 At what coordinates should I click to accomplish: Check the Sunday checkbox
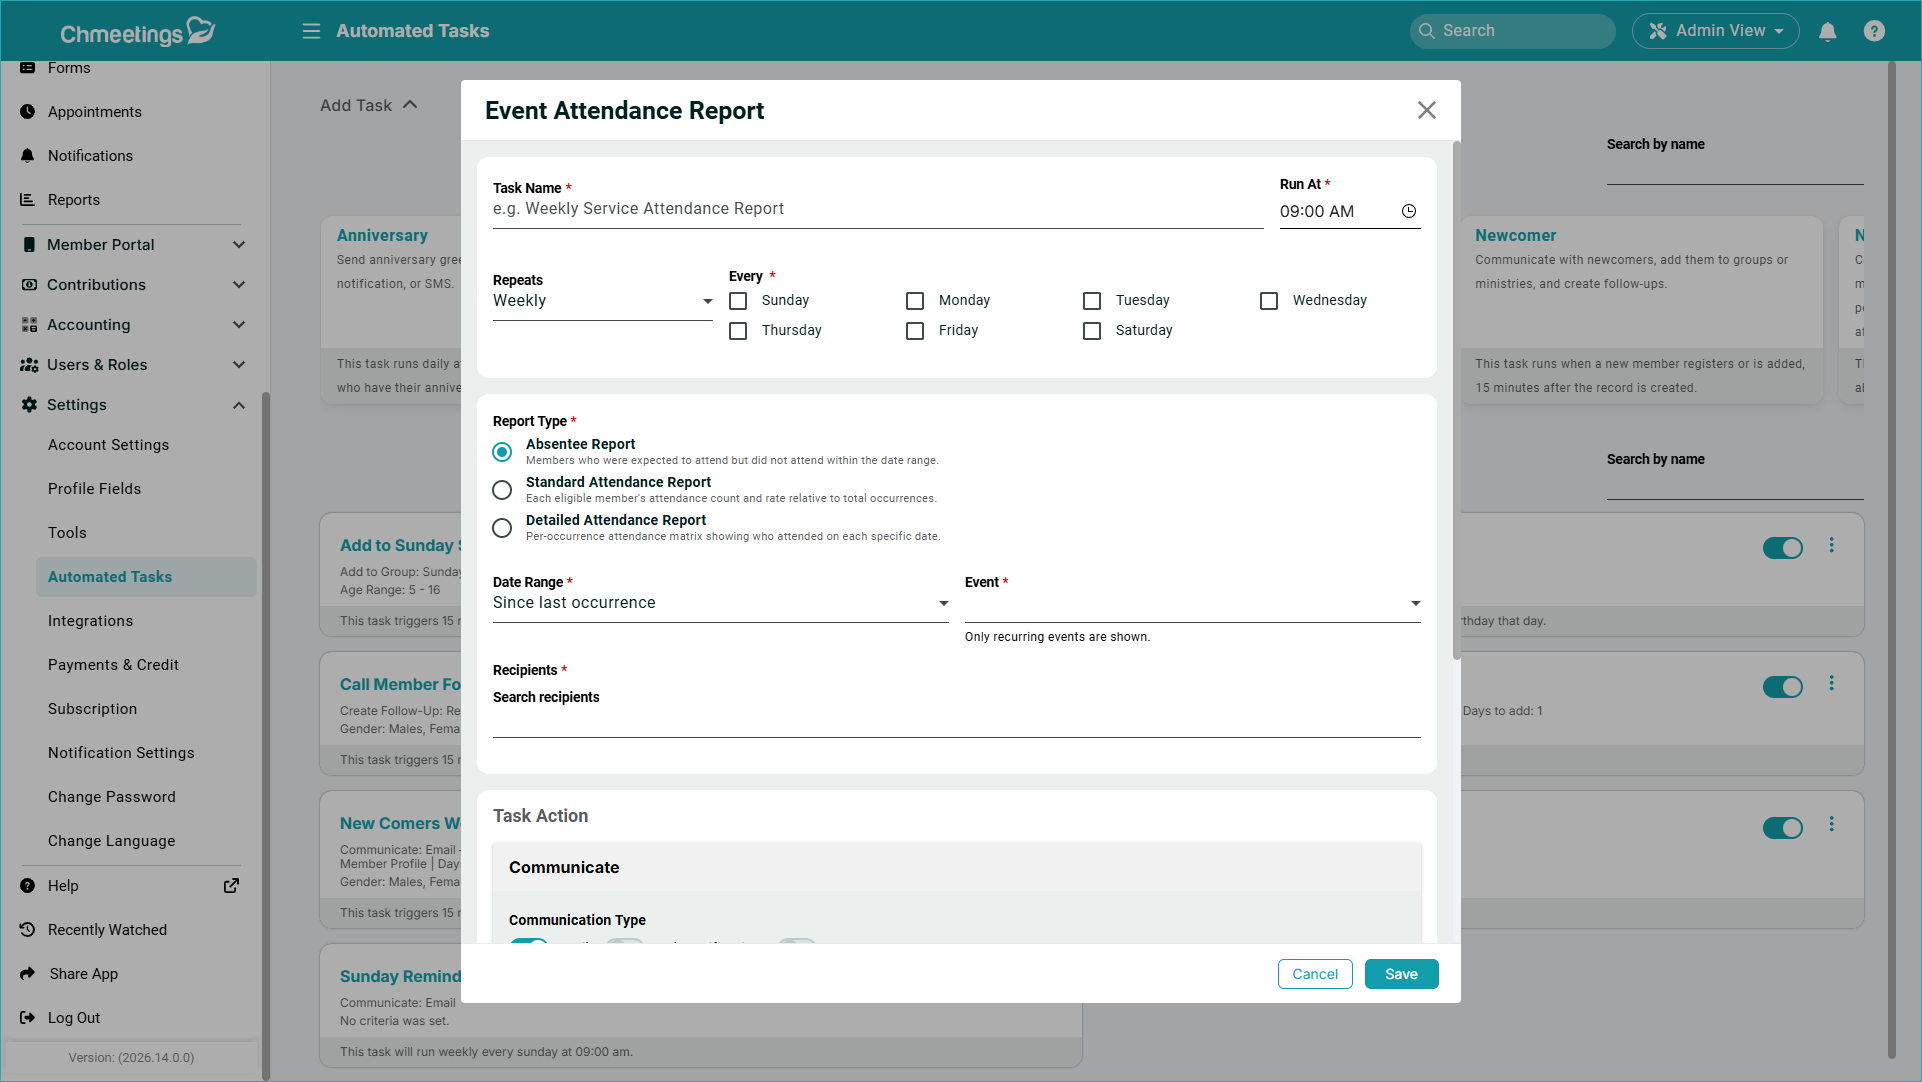(x=738, y=301)
